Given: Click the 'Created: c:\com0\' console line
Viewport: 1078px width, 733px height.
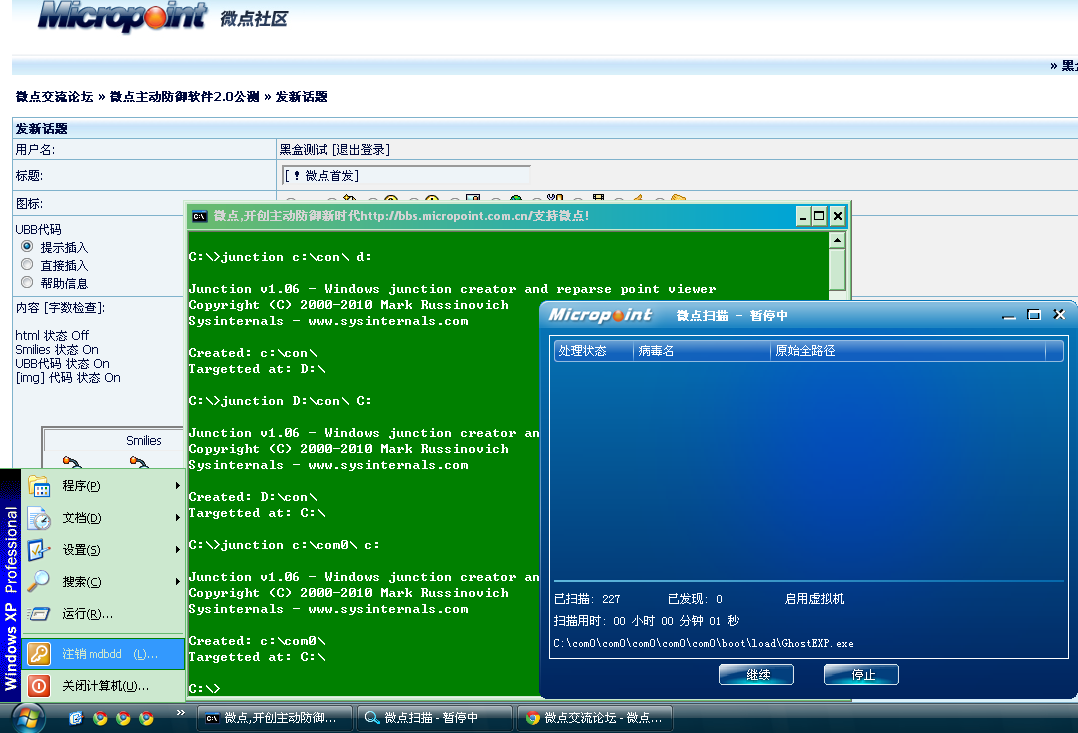Looking at the screenshot, I should [257, 641].
